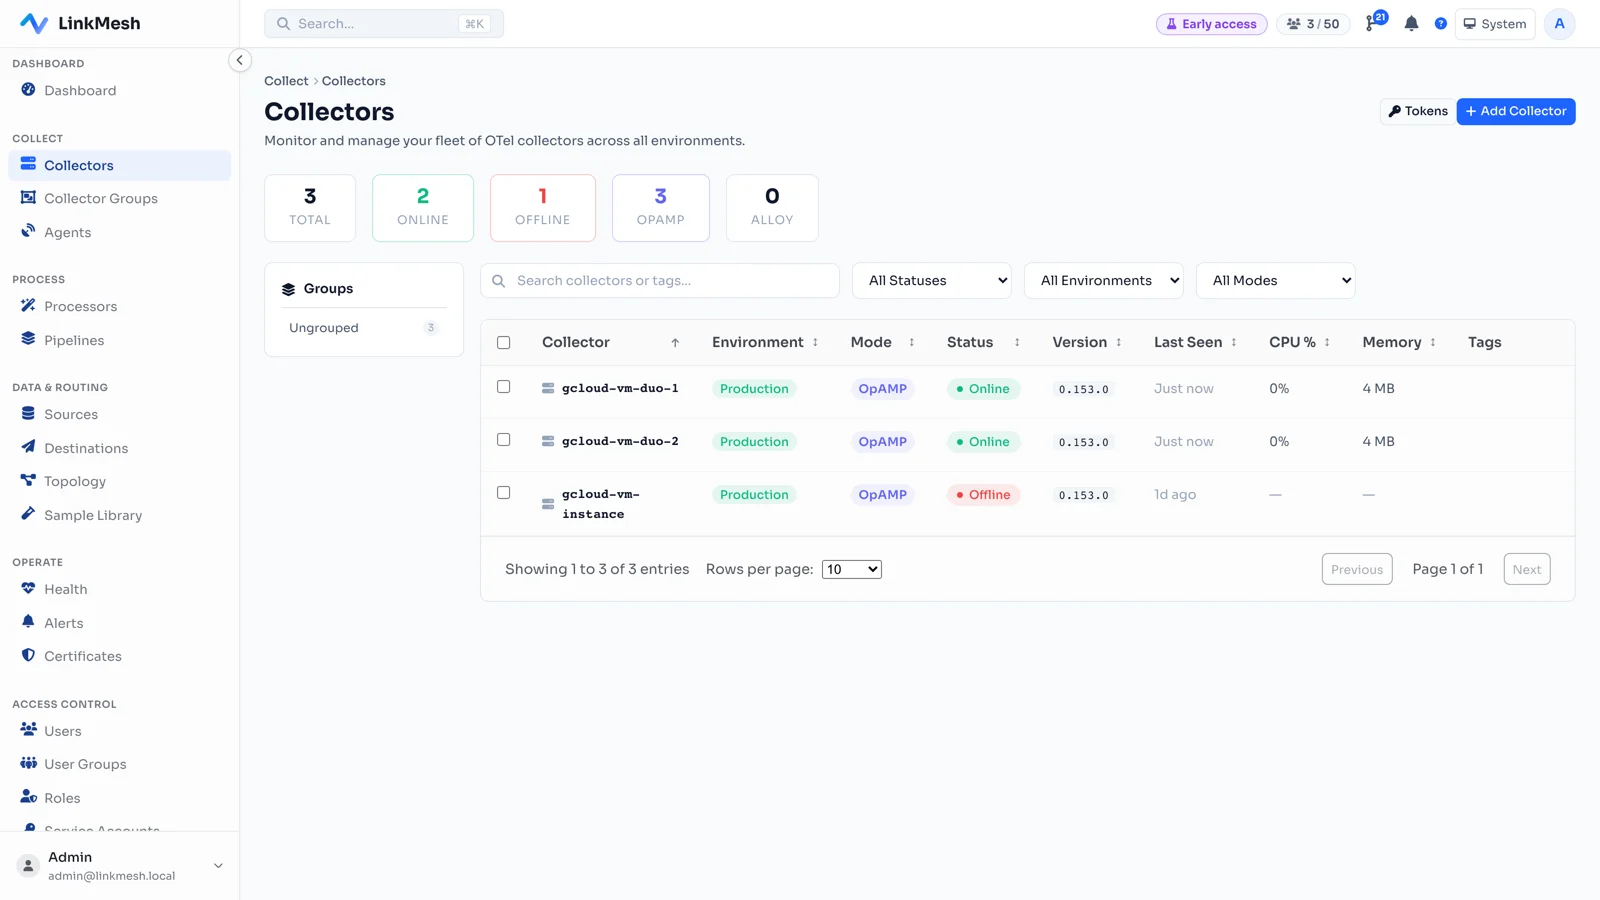Click the Sample Library pencil icon
Viewport: 1600px width, 900px height.
[x=28, y=514]
